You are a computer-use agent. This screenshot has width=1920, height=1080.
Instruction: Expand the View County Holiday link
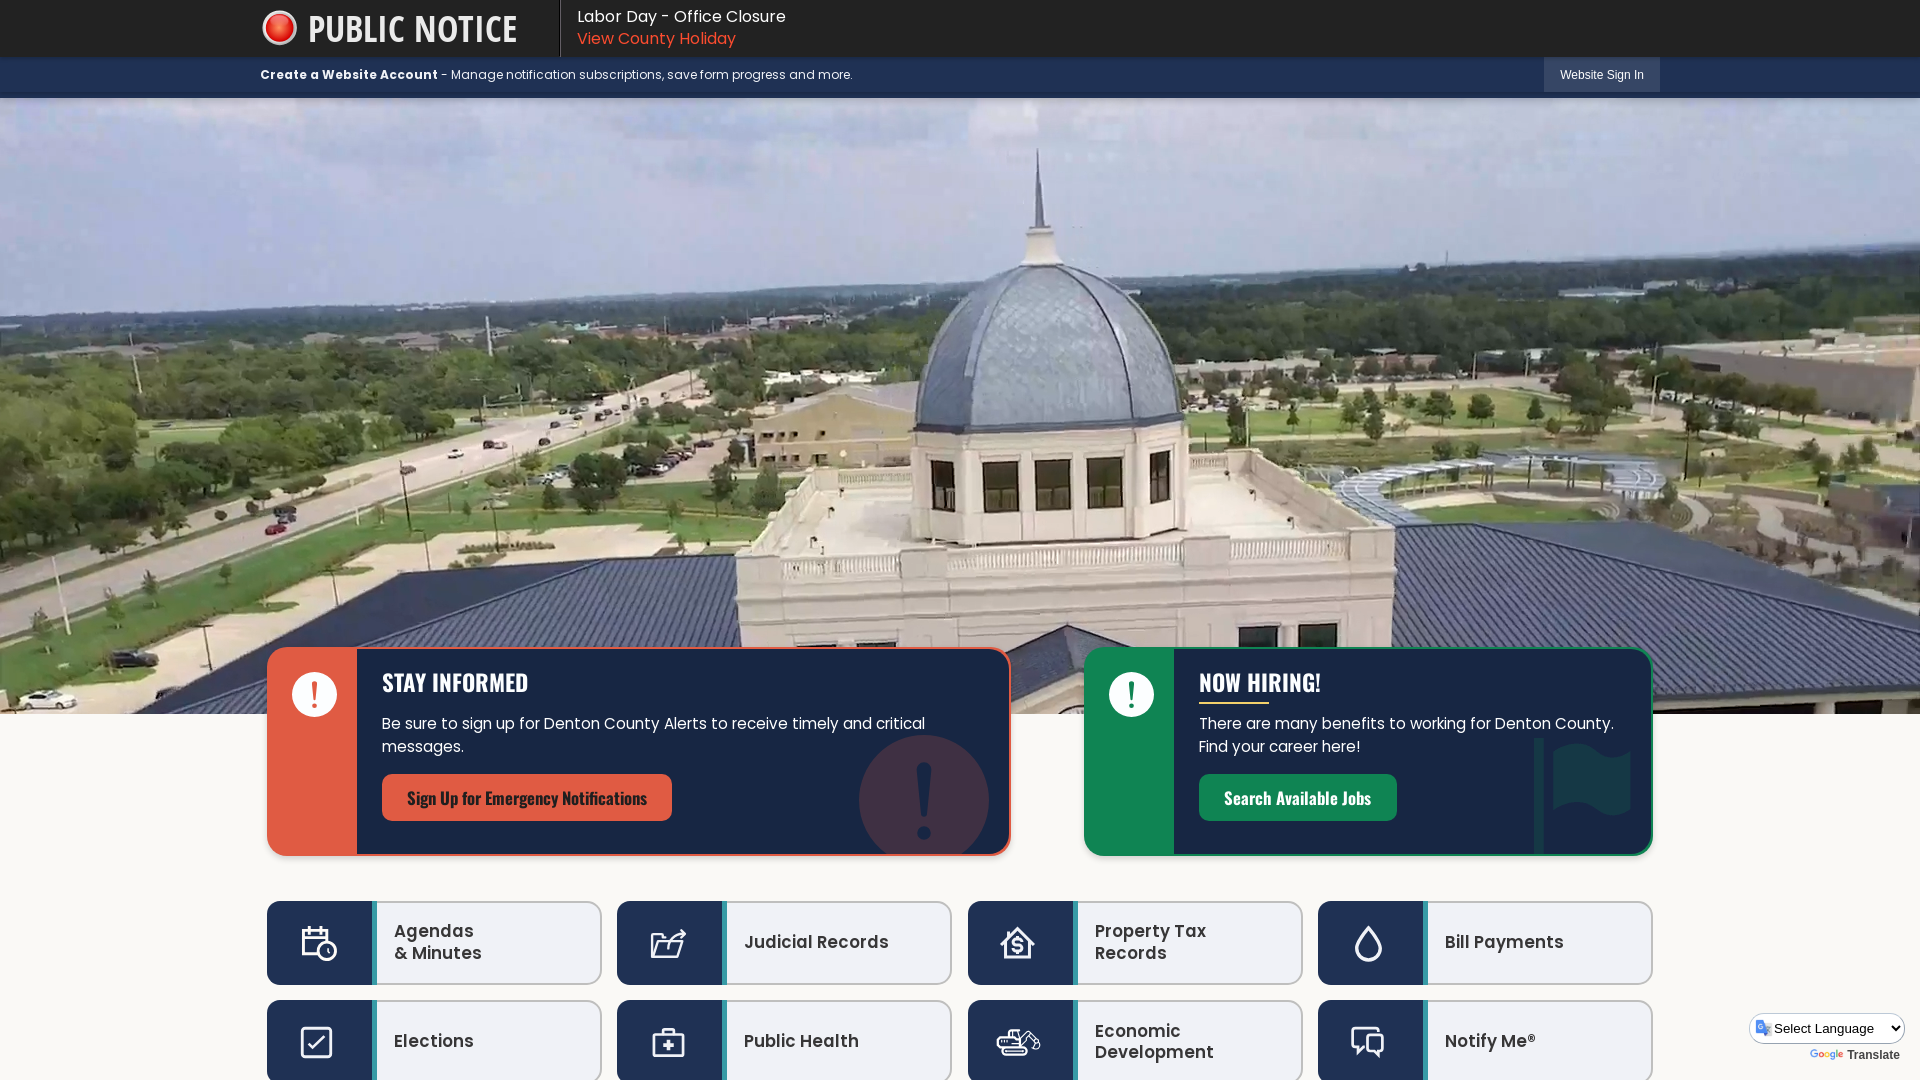[x=655, y=38]
